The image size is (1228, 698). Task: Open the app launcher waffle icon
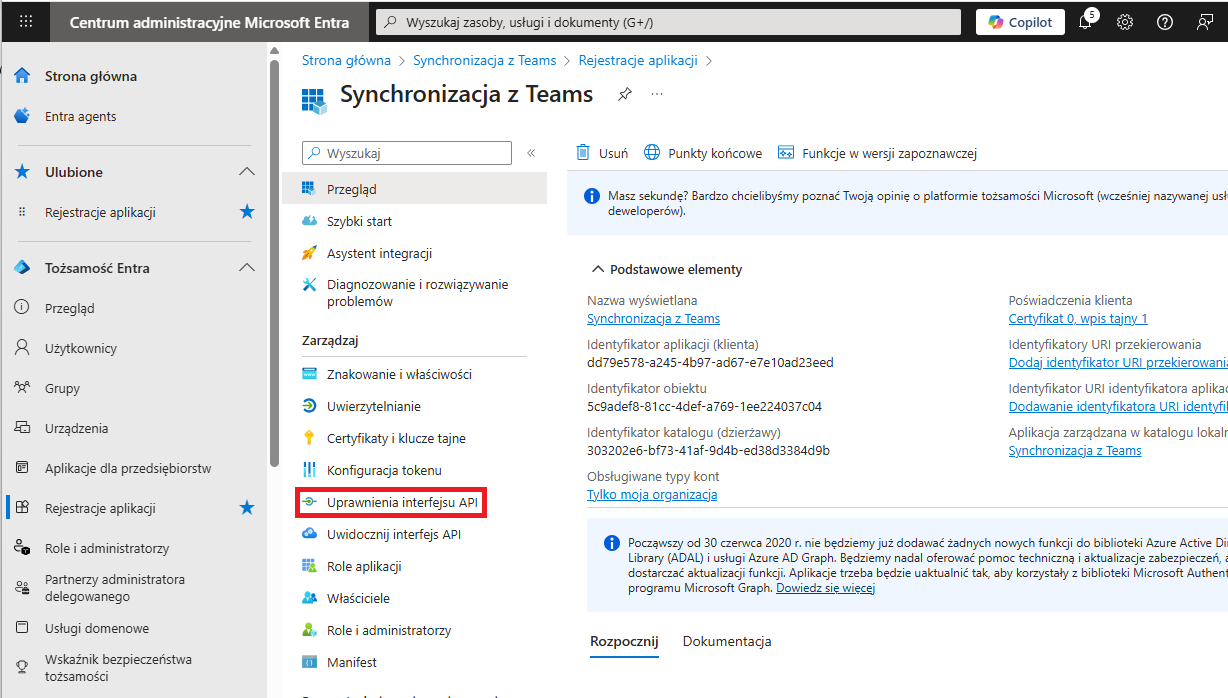[26, 21]
